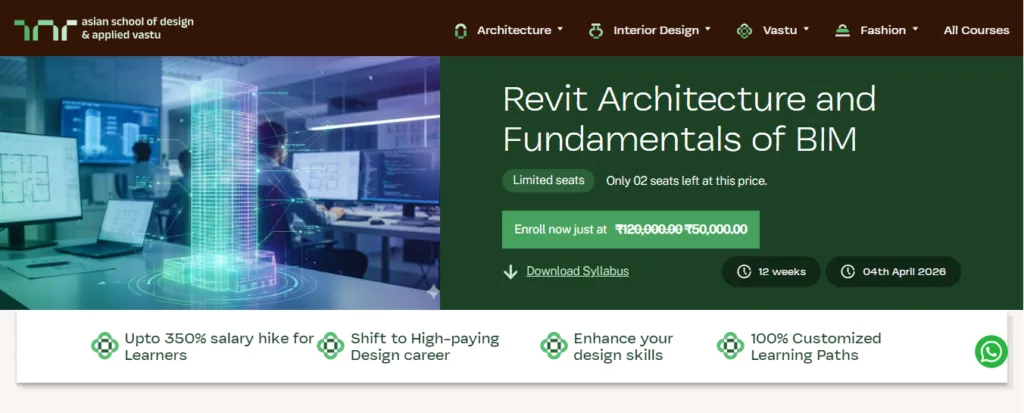Image resolution: width=1024 pixels, height=413 pixels.
Task: Click the icon beside Shift to High-paying
Action: [330, 346]
